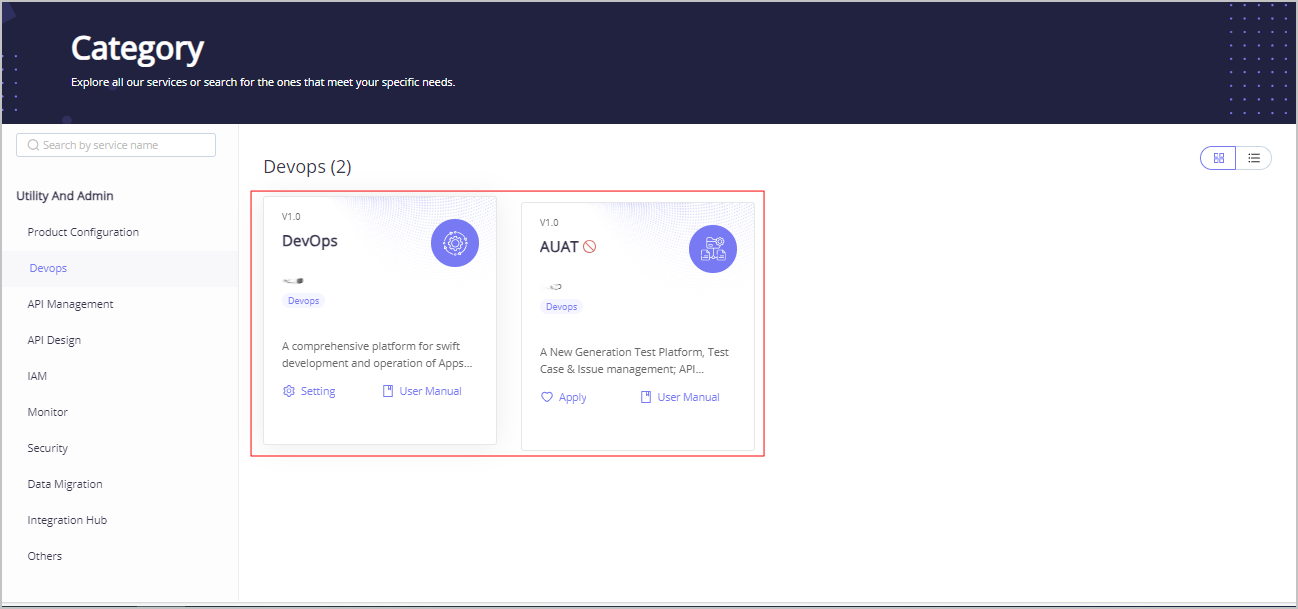This screenshot has height=609, width=1298.
Task: Click the Category page title
Action: (138, 48)
